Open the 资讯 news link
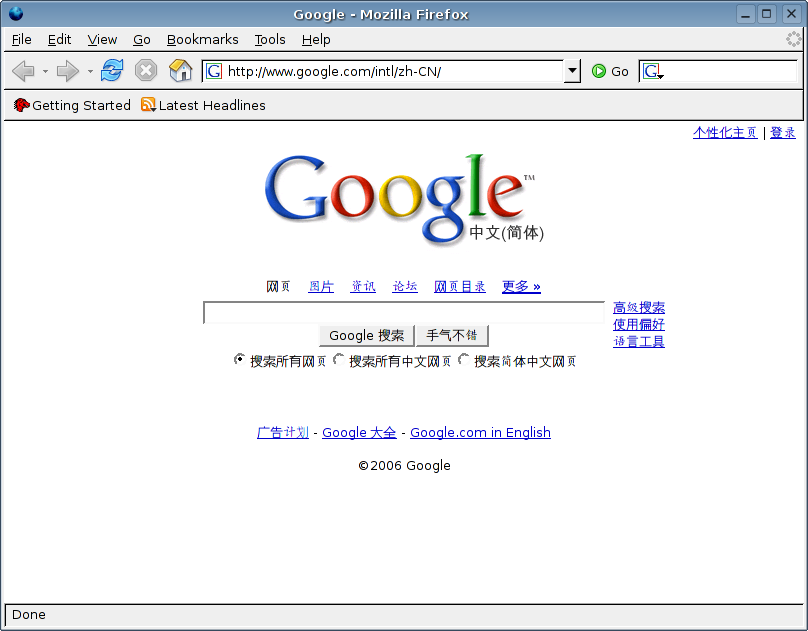 tap(363, 286)
